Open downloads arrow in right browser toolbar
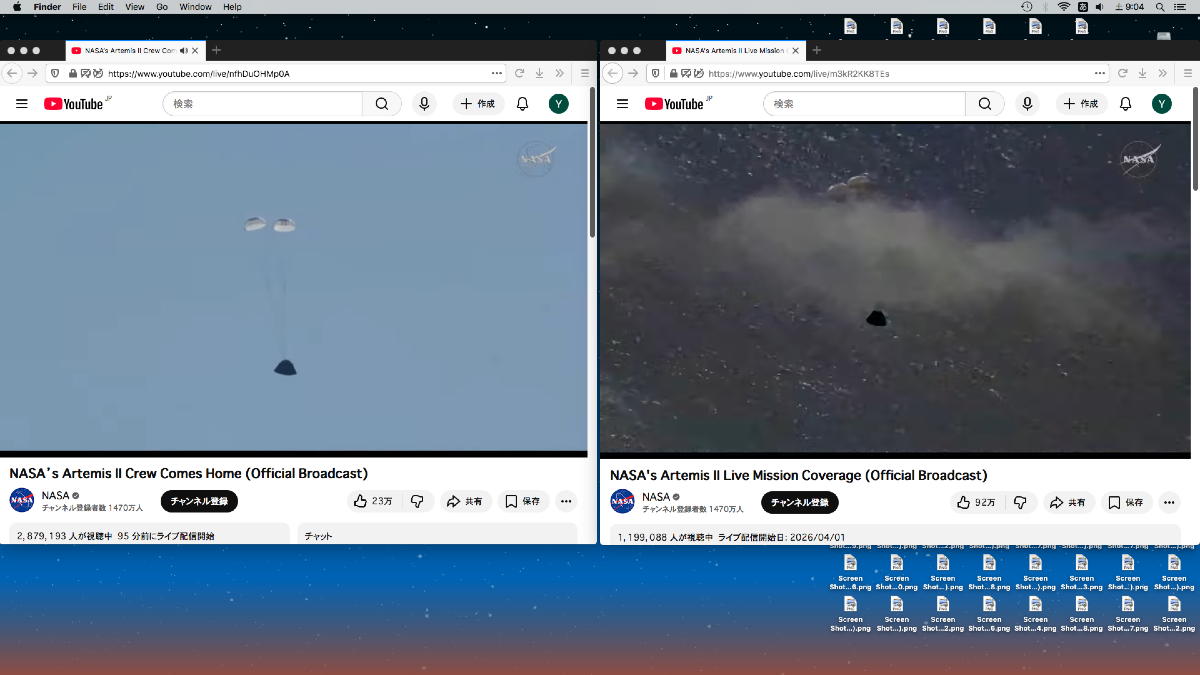 1142,73
